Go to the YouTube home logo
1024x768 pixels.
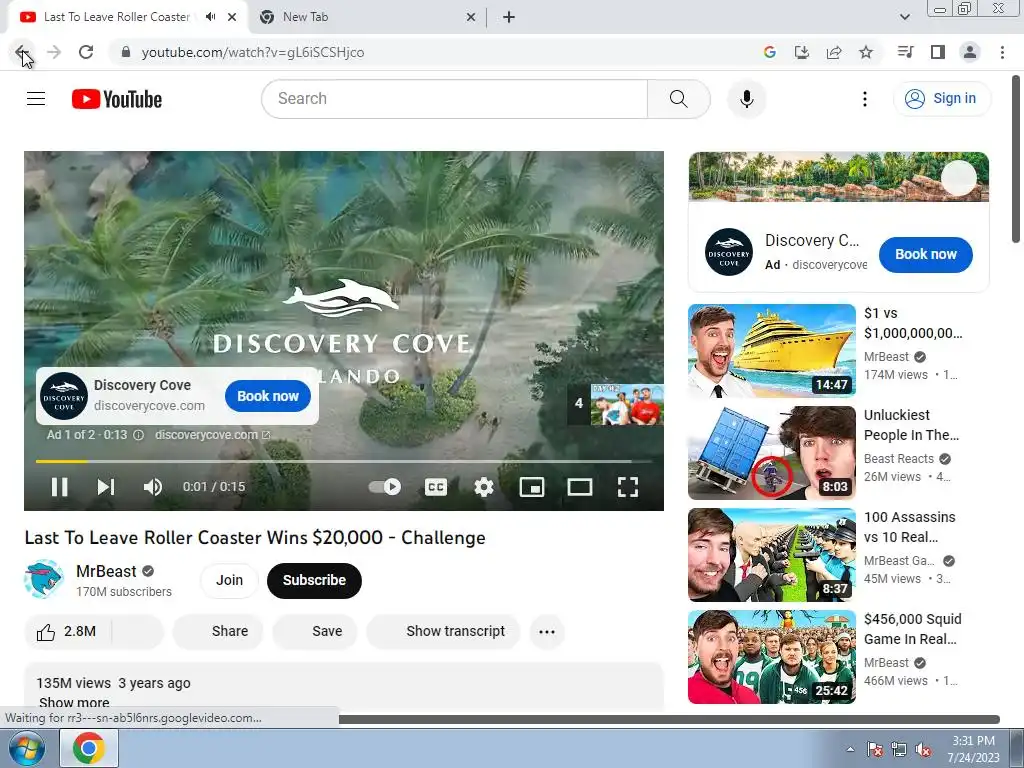tap(117, 99)
